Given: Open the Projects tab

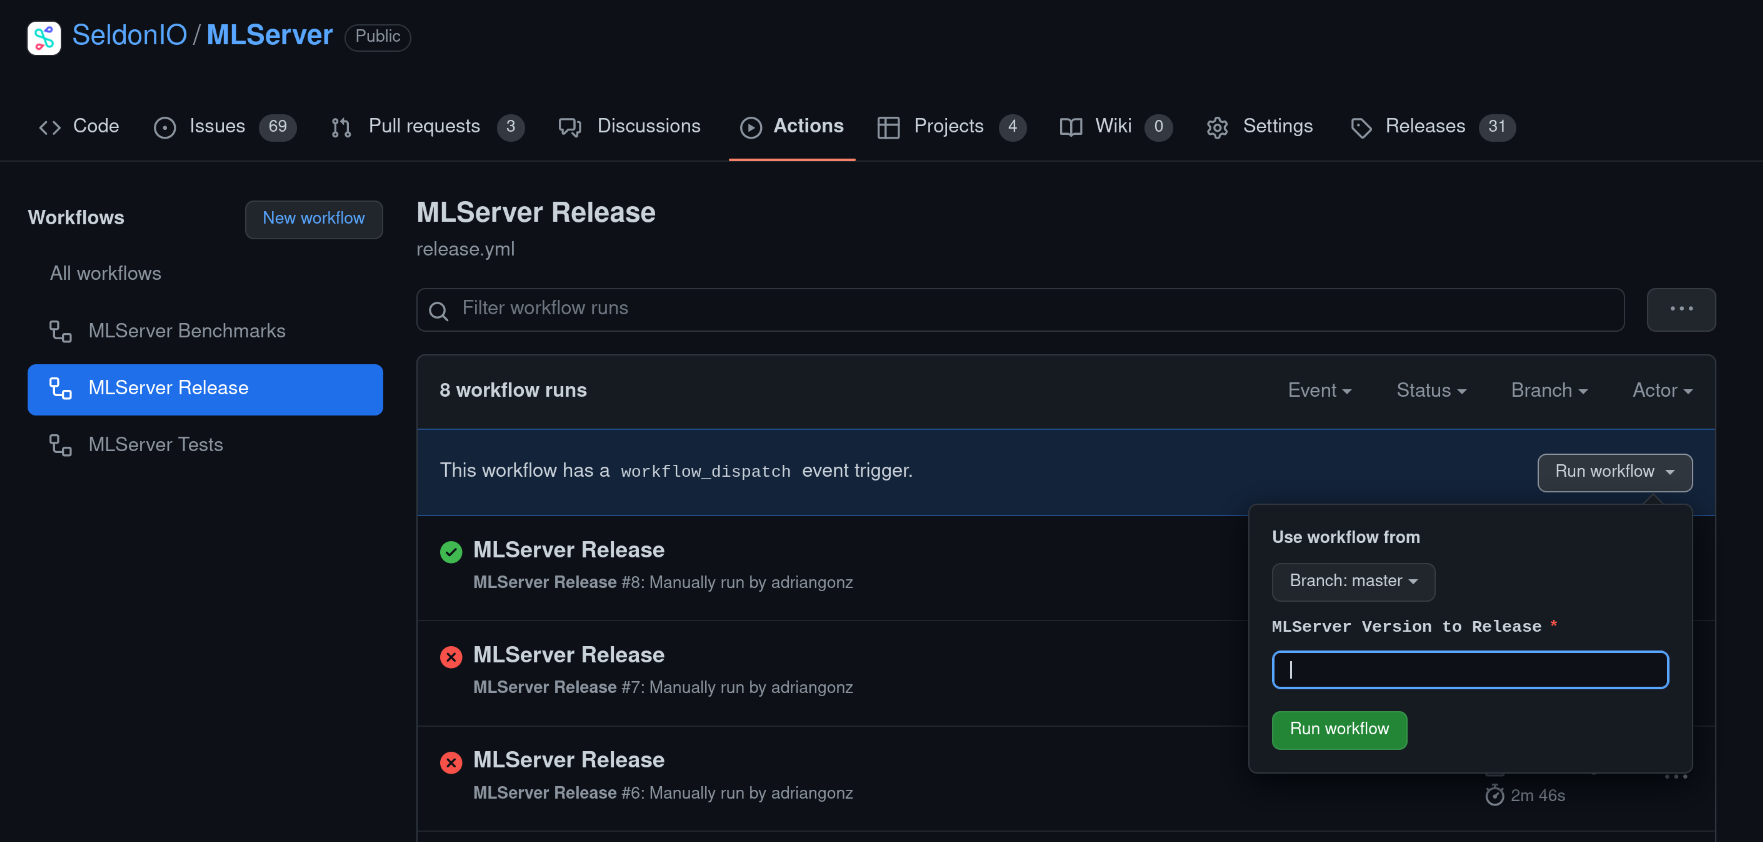Looking at the screenshot, I should click(951, 127).
